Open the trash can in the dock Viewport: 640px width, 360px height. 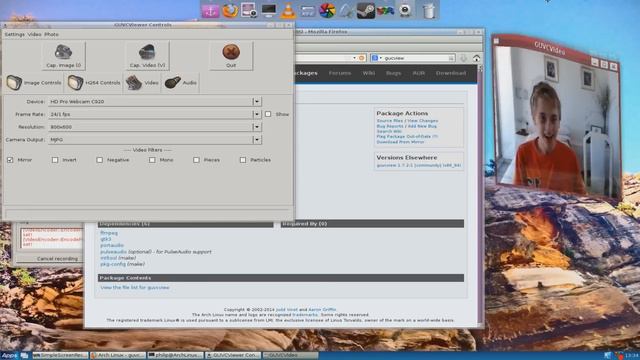429,10
